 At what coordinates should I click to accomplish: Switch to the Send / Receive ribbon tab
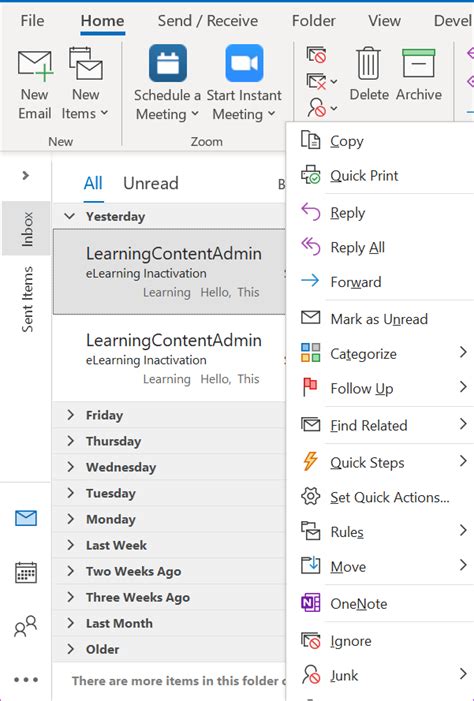click(207, 21)
